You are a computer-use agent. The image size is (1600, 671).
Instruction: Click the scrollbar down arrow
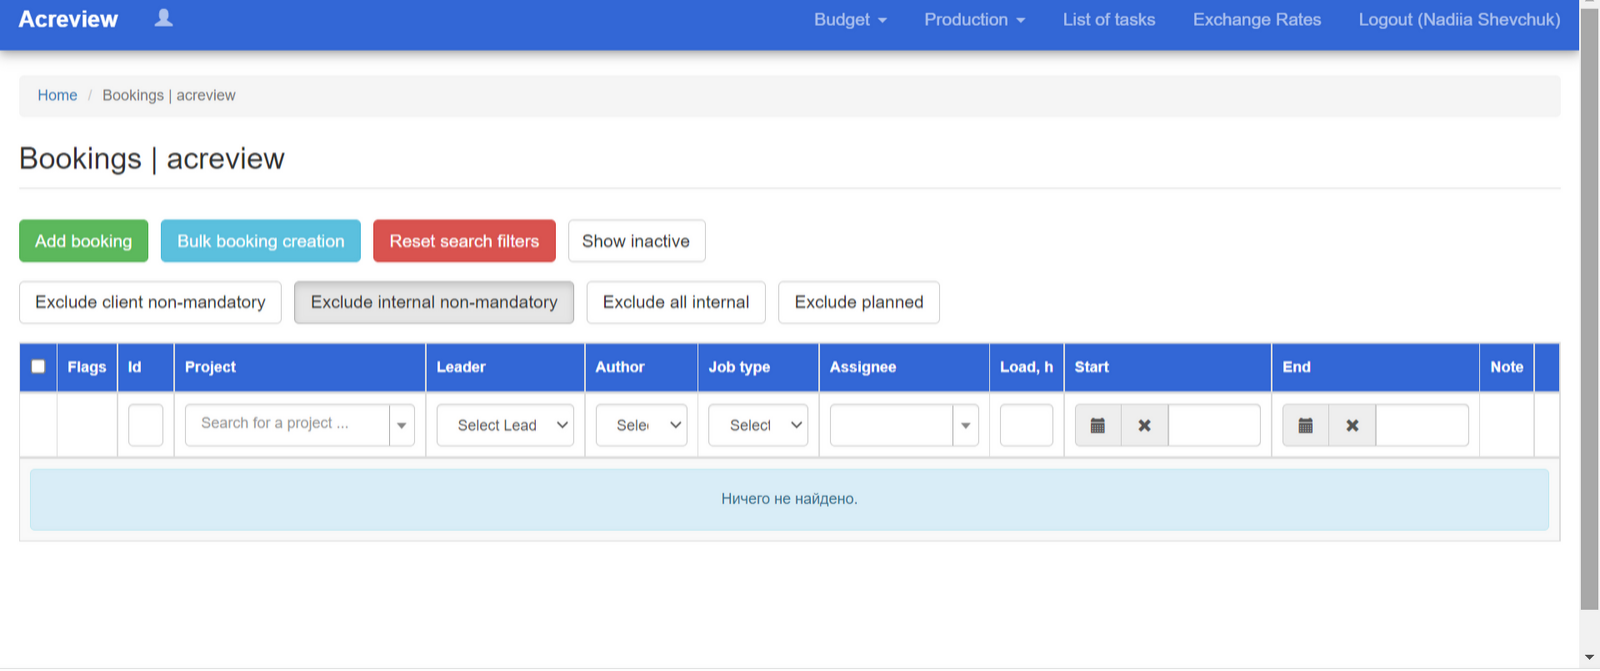(1589, 658)
